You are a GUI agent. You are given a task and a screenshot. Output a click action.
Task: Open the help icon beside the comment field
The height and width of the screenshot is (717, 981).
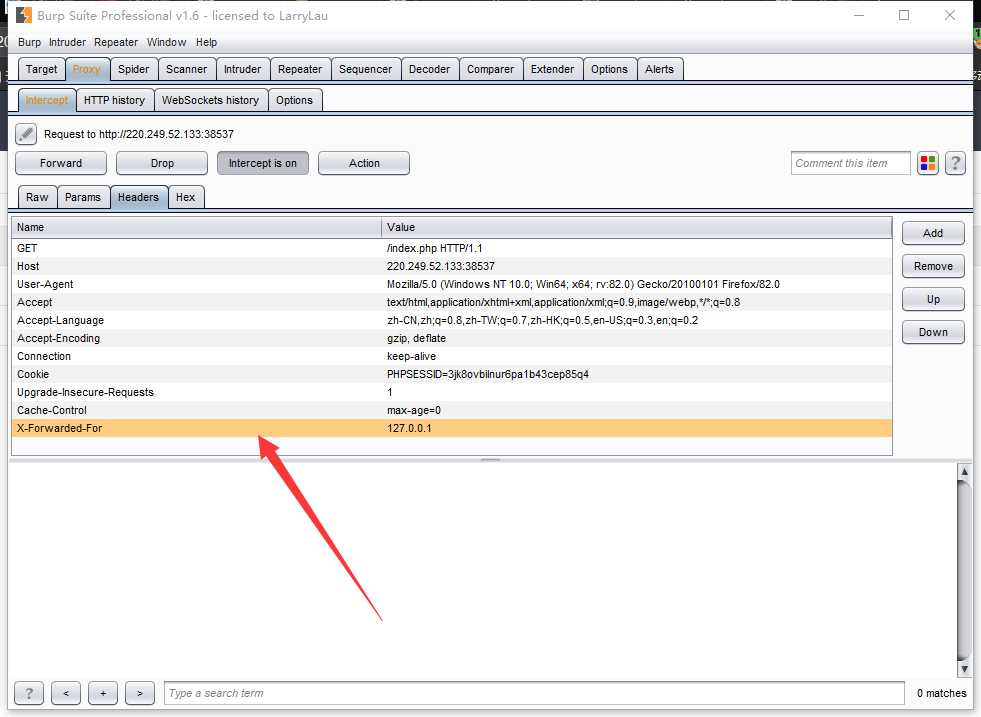pos(955,163)
